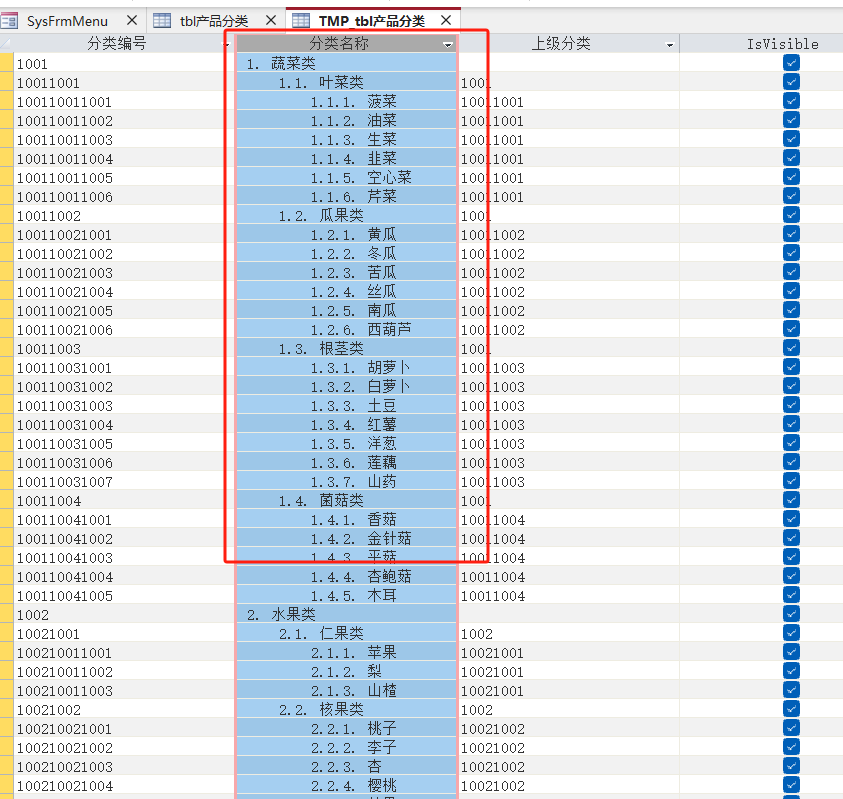The image size is (843, 799).
Task: Close the tbl产品分类 tab
Action: 270,20
